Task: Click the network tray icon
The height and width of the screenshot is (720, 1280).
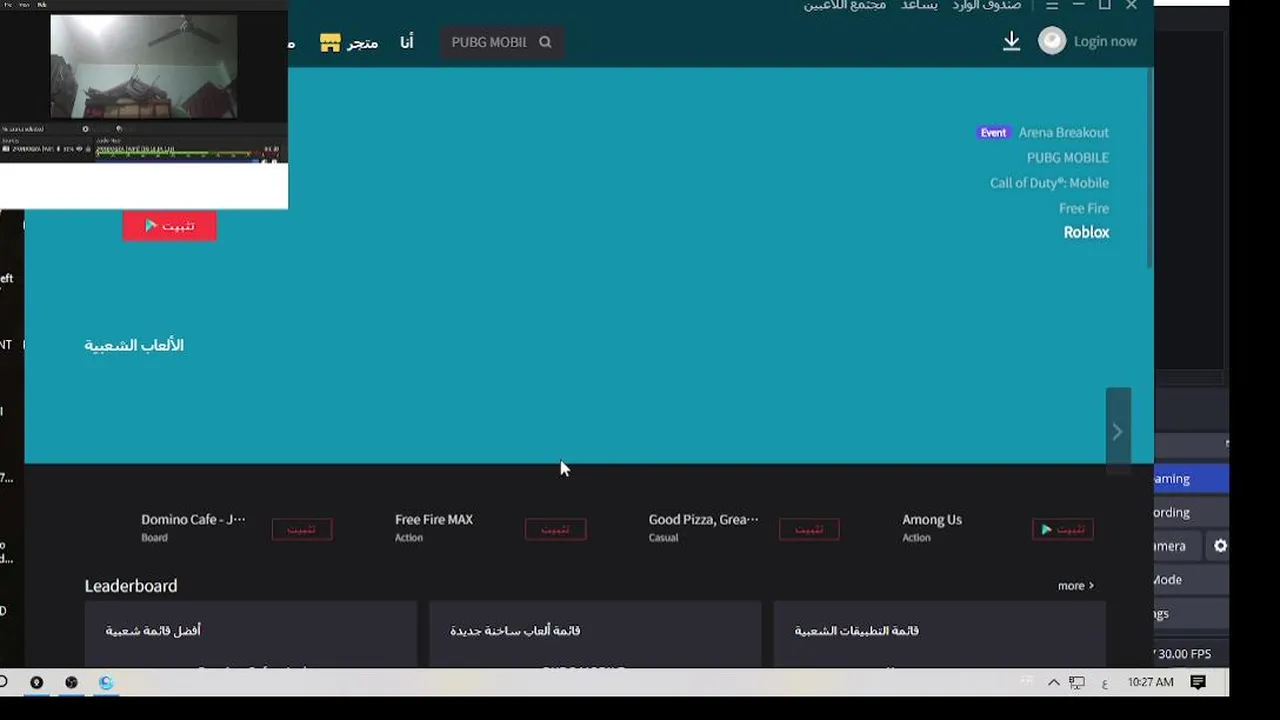Action: (1077, 683)
